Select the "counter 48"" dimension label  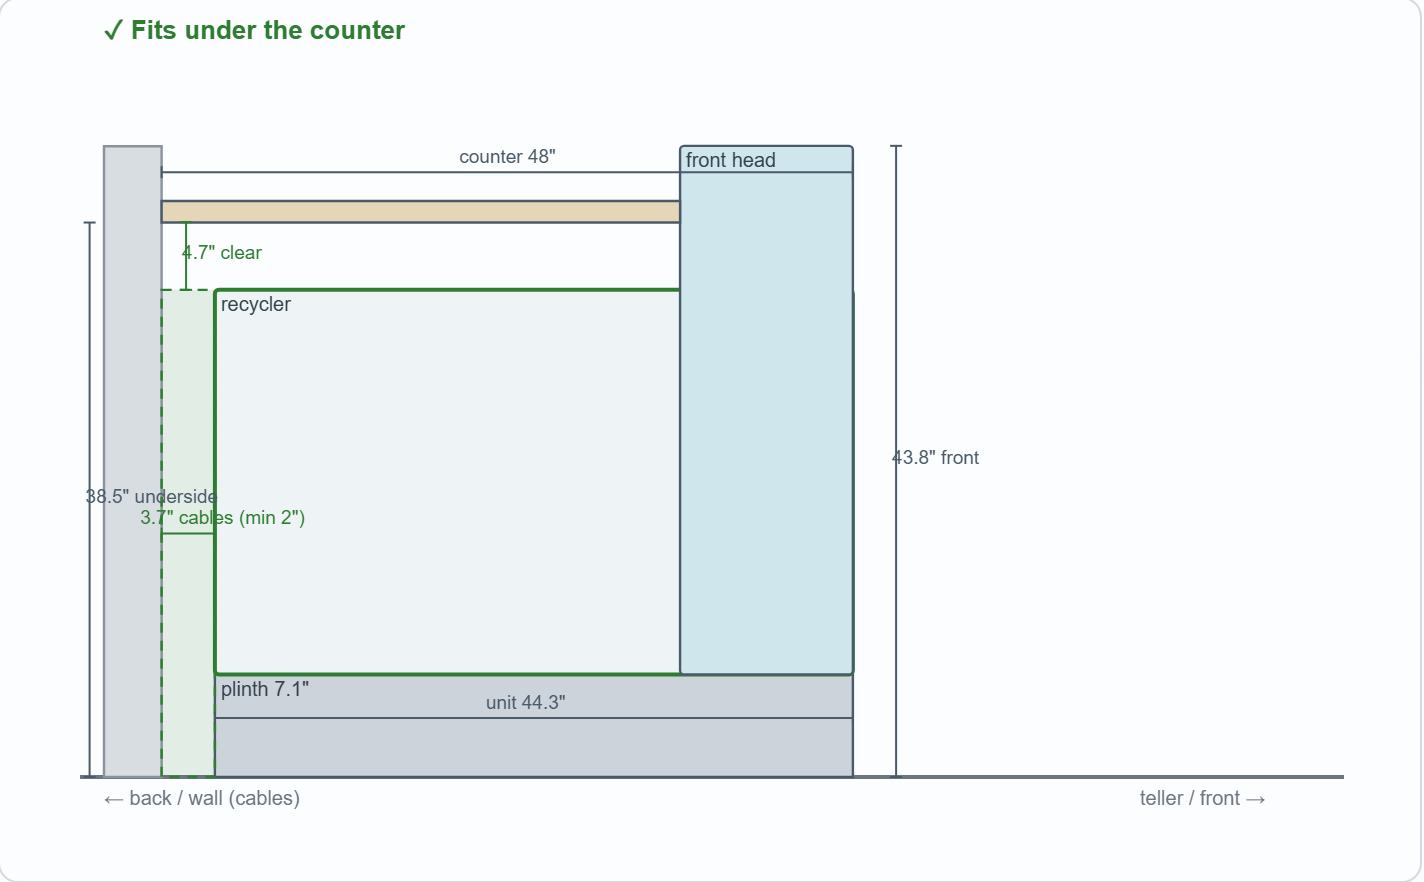pyautogui.click(x=507, y=157)
